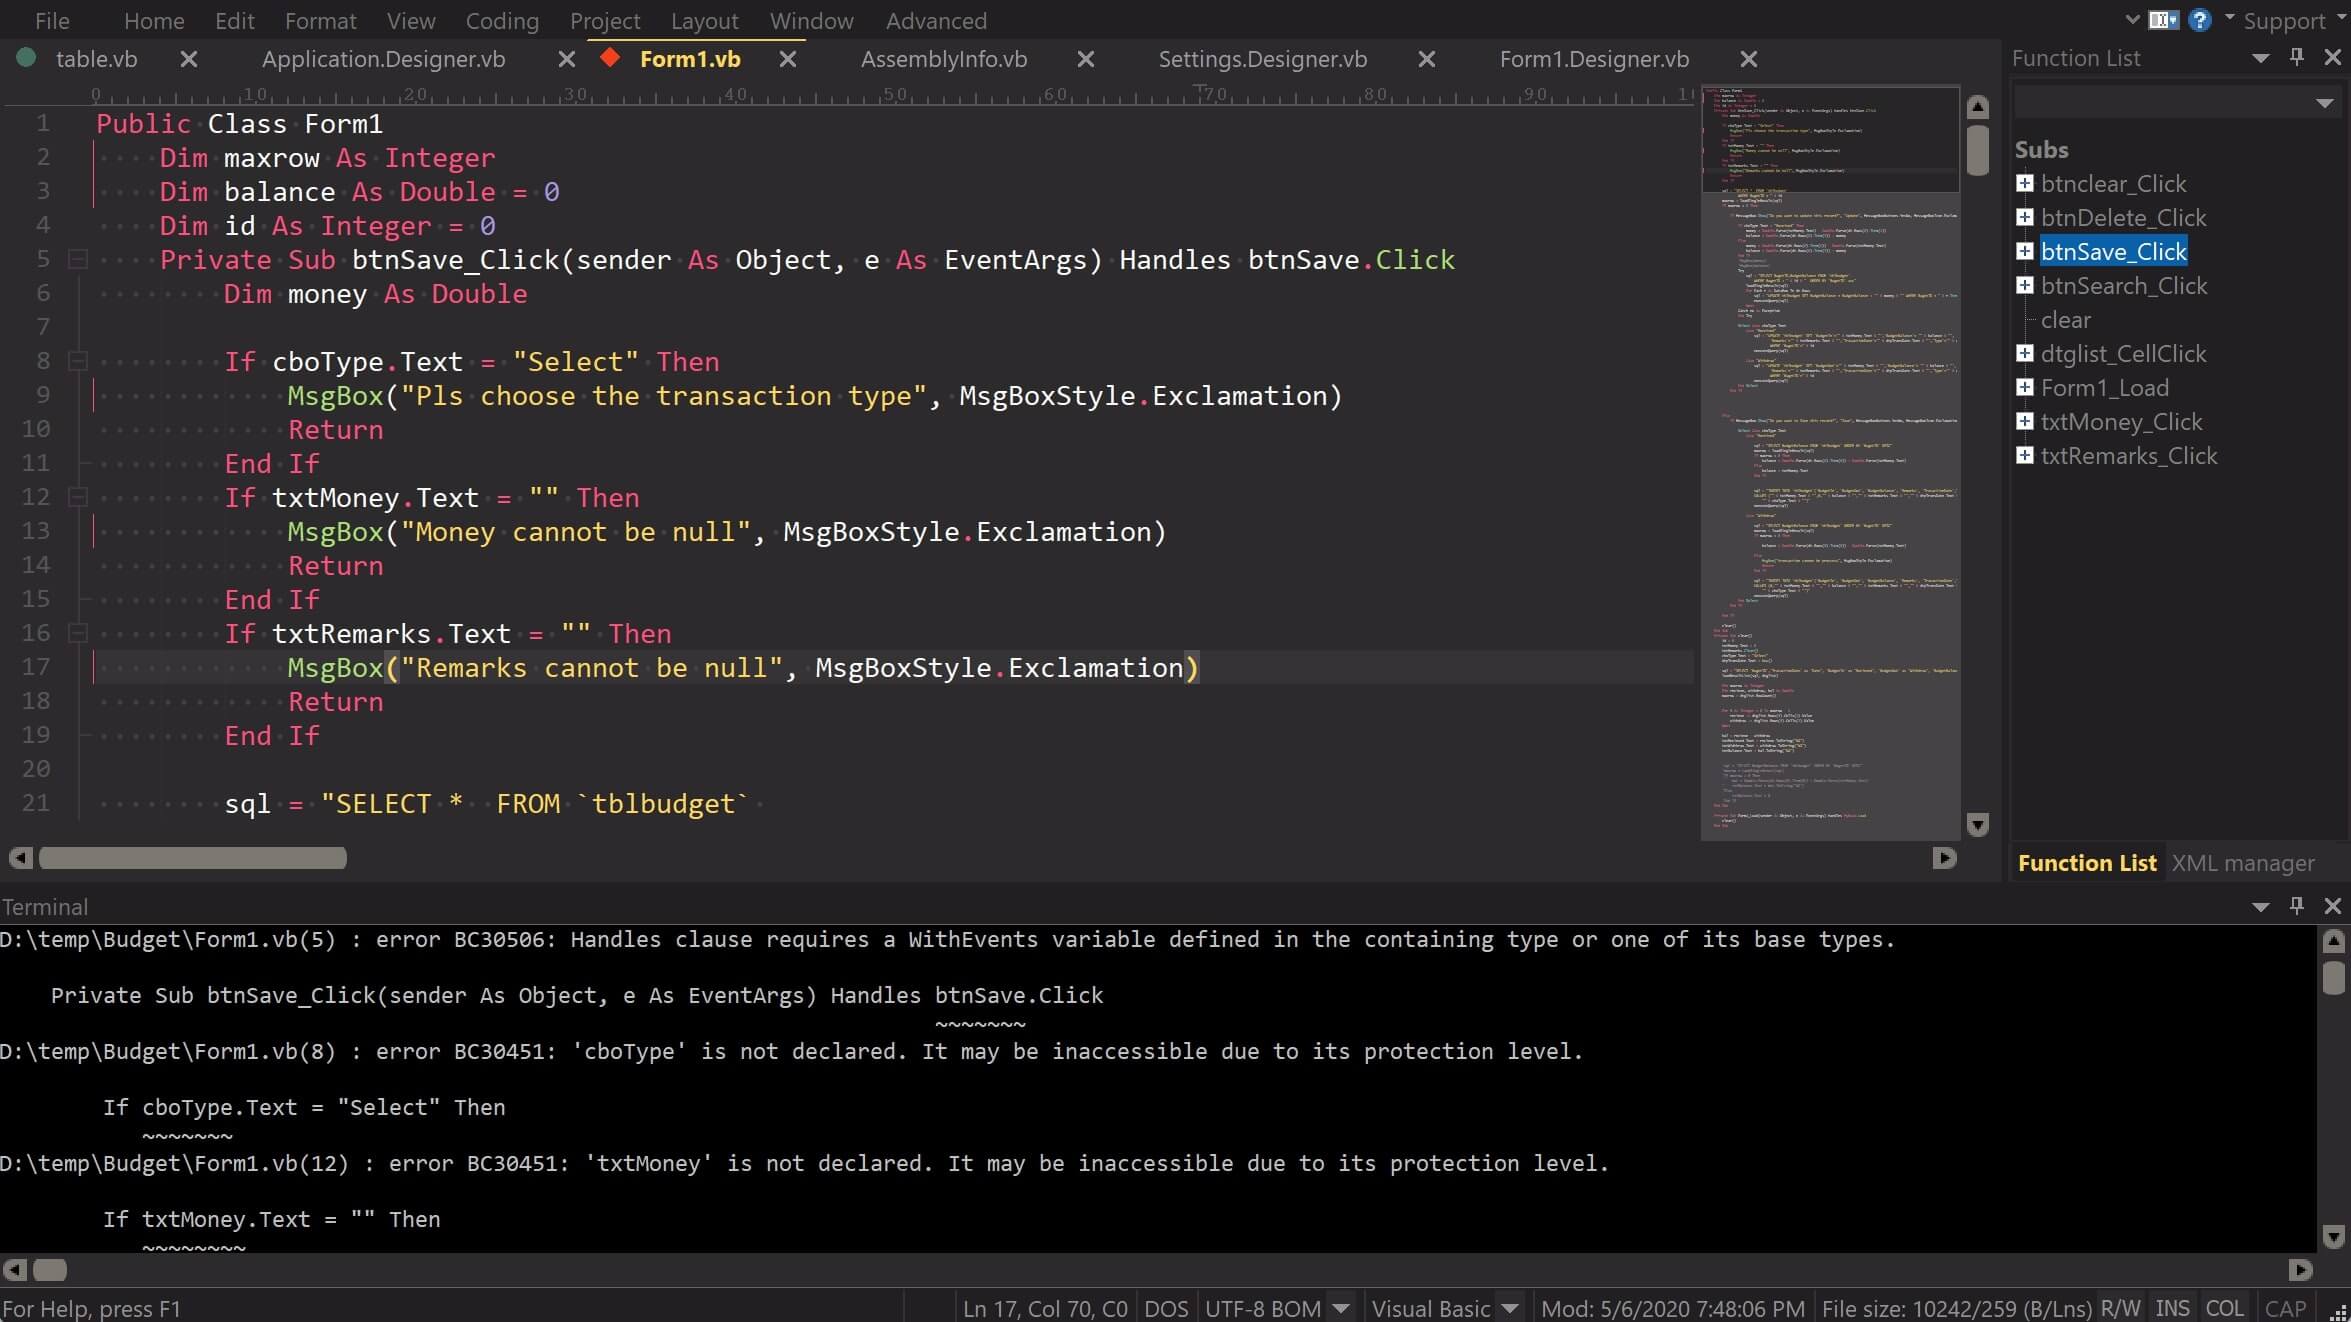
Task: Switch to the Application.Designer.vb tab
Action: click(x=383, y=59)
